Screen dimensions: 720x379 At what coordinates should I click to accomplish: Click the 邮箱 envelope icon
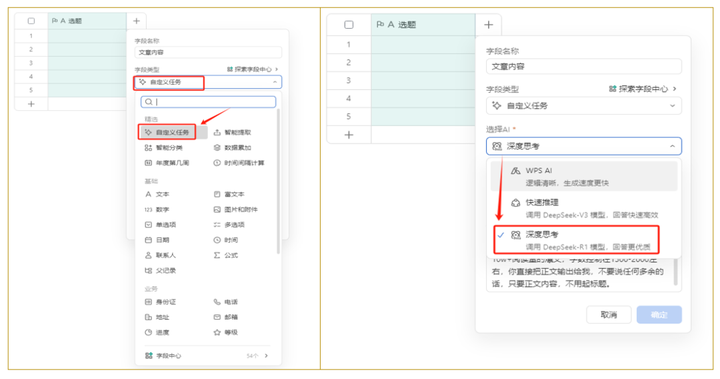click(x=217, y=317)
